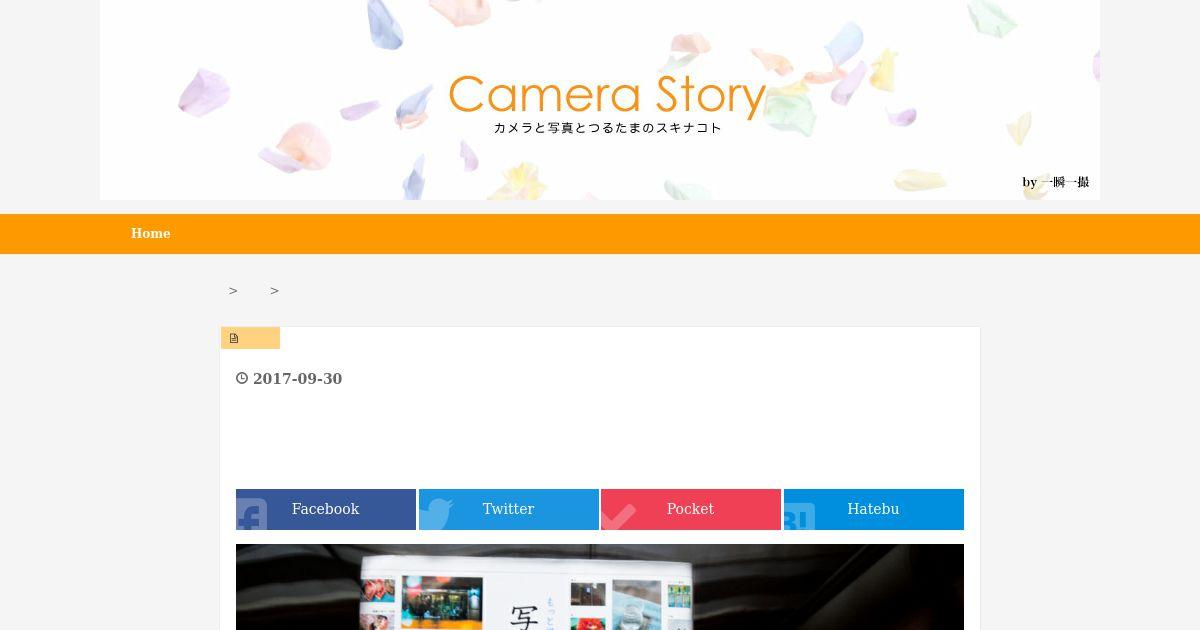The width and height of the screenshot is (1200, 630).
Task: Click the date text 2017-09-30
Action: [297, 379]
